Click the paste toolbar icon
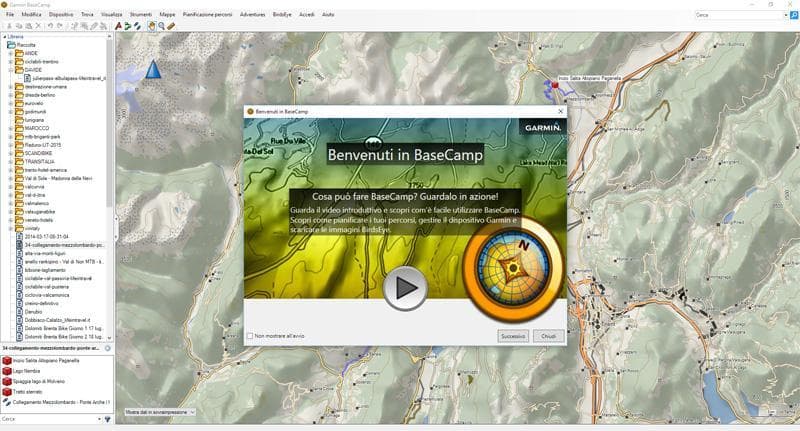 tap(29, 26)
